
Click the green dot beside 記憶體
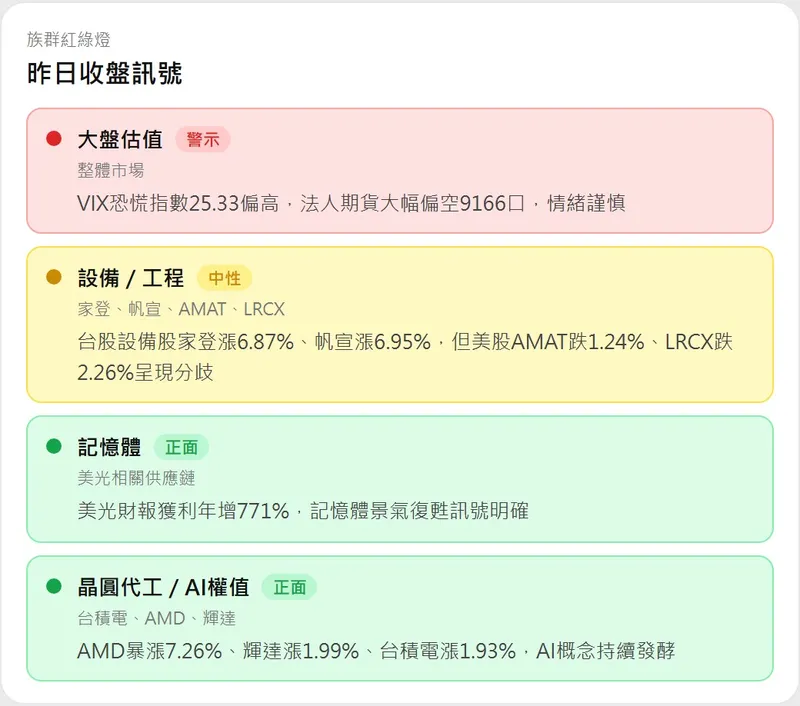click(54, 446)
